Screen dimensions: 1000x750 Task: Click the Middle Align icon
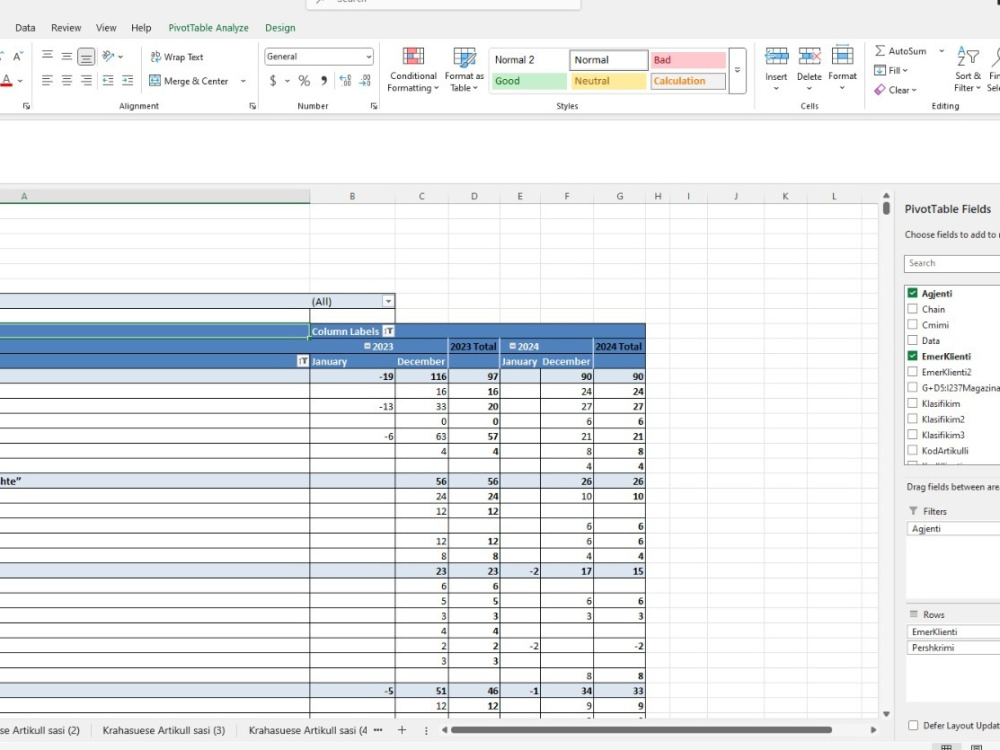tap(66, 56)
